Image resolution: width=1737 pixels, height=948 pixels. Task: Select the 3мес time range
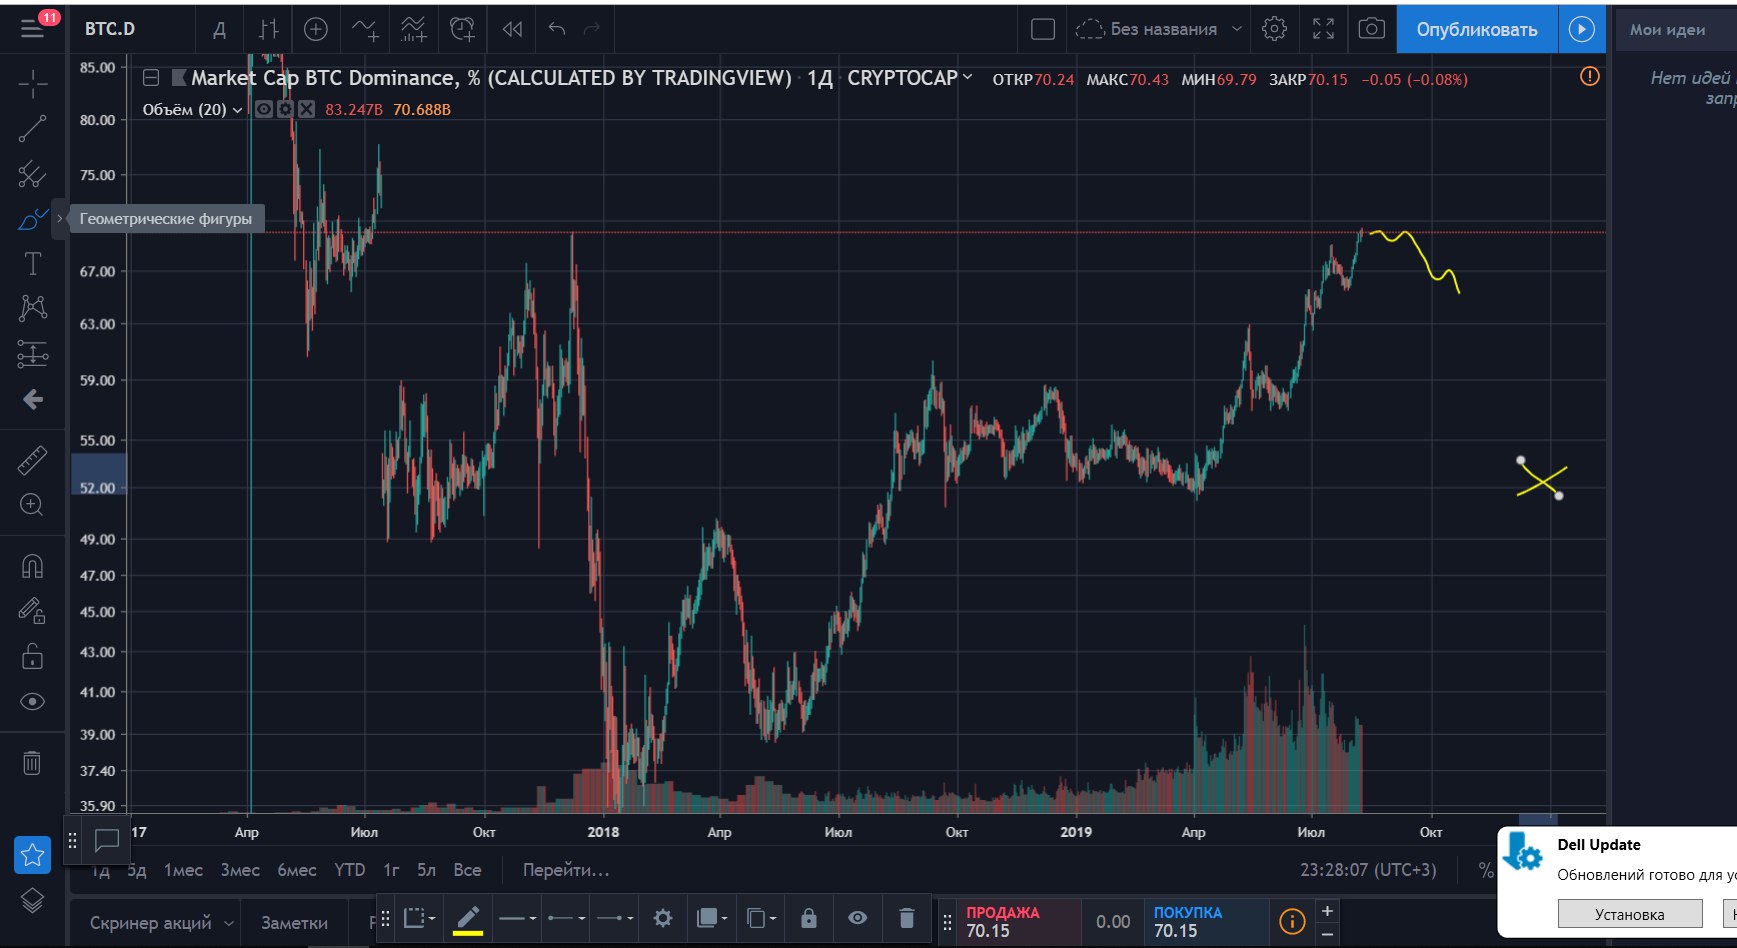click(240, 870)
